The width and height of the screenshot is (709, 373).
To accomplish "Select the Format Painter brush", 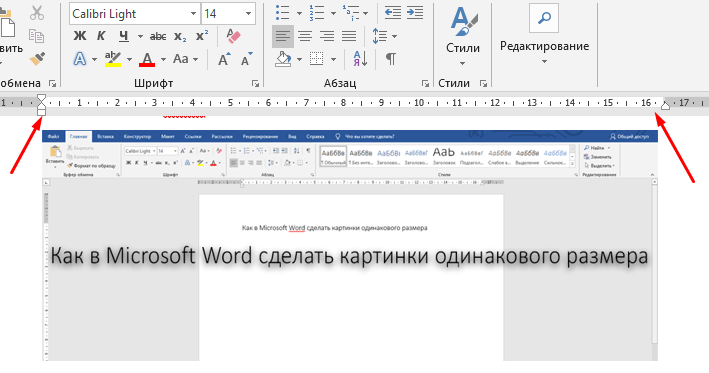I will (38, 59).
